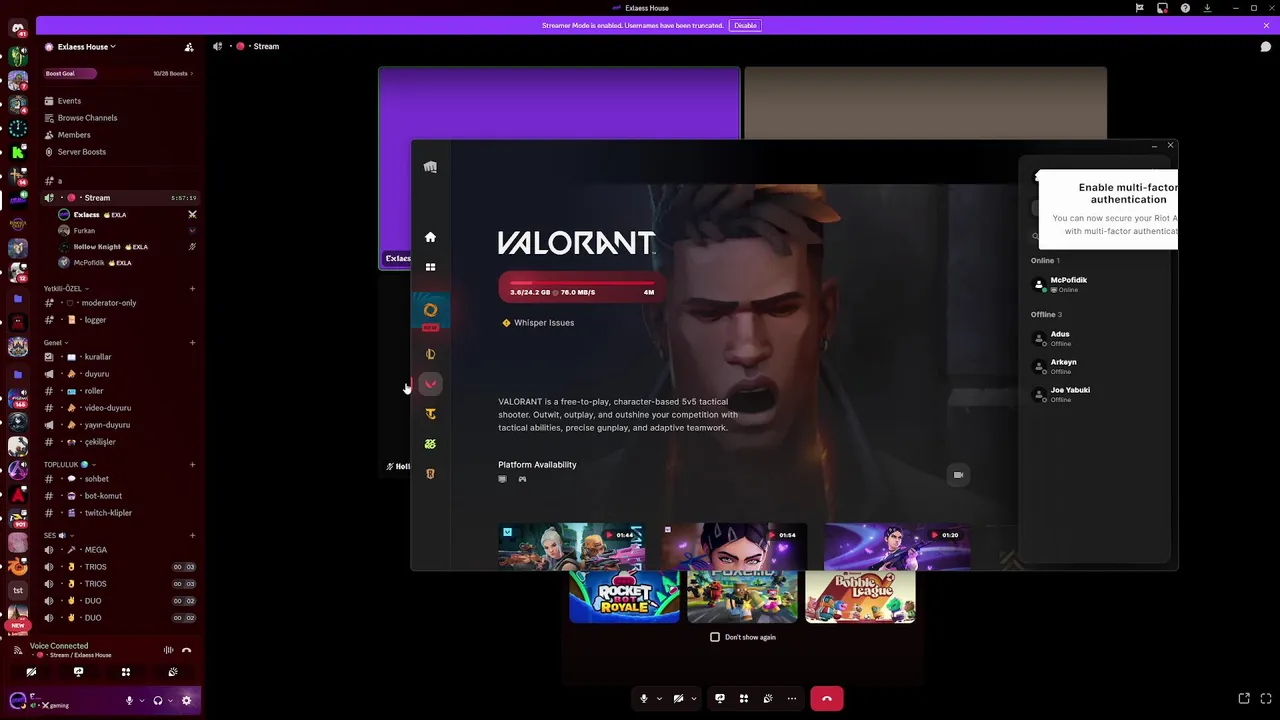The height and width of the screenshot is (720, 1280).
Task: Mute microphone in user panel
Action: [x=129, y=700]
